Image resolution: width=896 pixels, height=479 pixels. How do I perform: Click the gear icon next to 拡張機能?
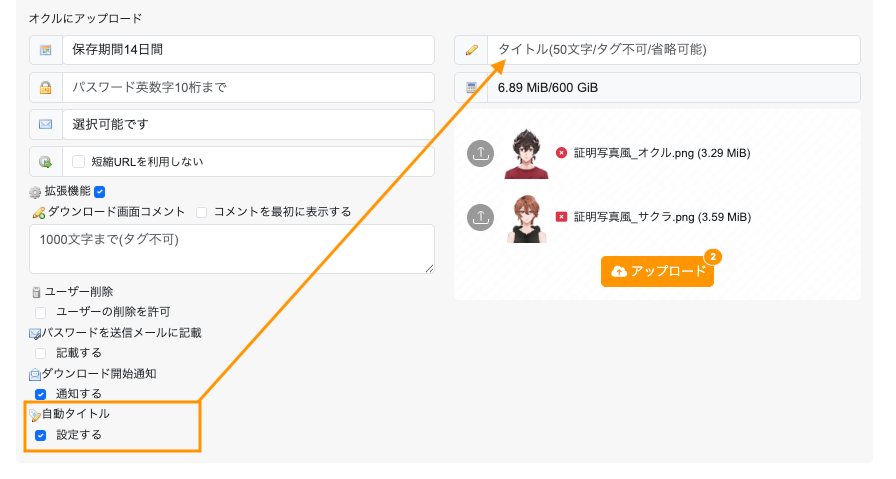click(35, 192)
